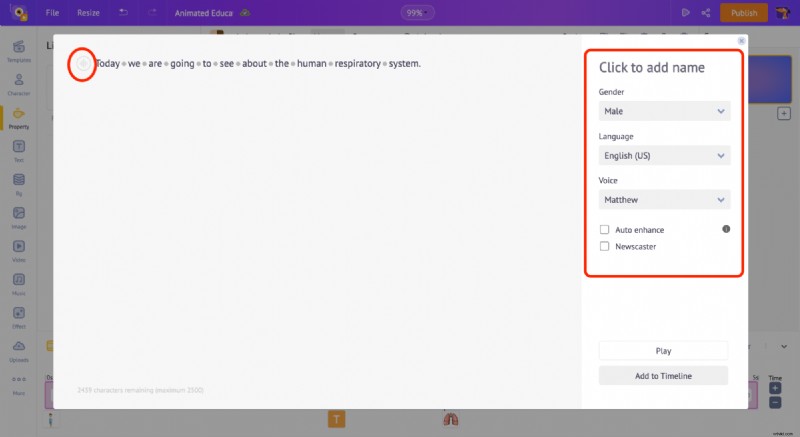
Task: Preview the video with the play icon
Action: pyautogui.click(x=686, y=13)
